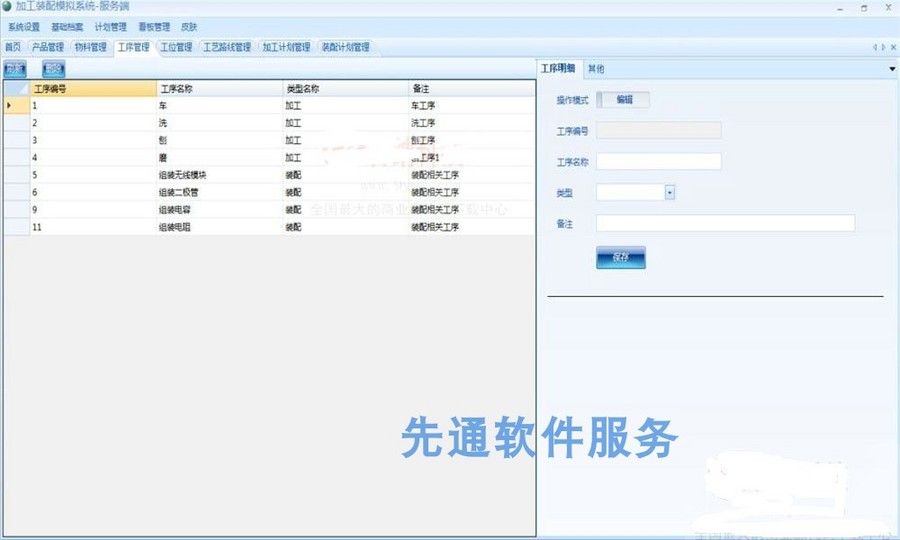
Task: Select the 车 cell in 工序名称 column
Action: (219, 106)
